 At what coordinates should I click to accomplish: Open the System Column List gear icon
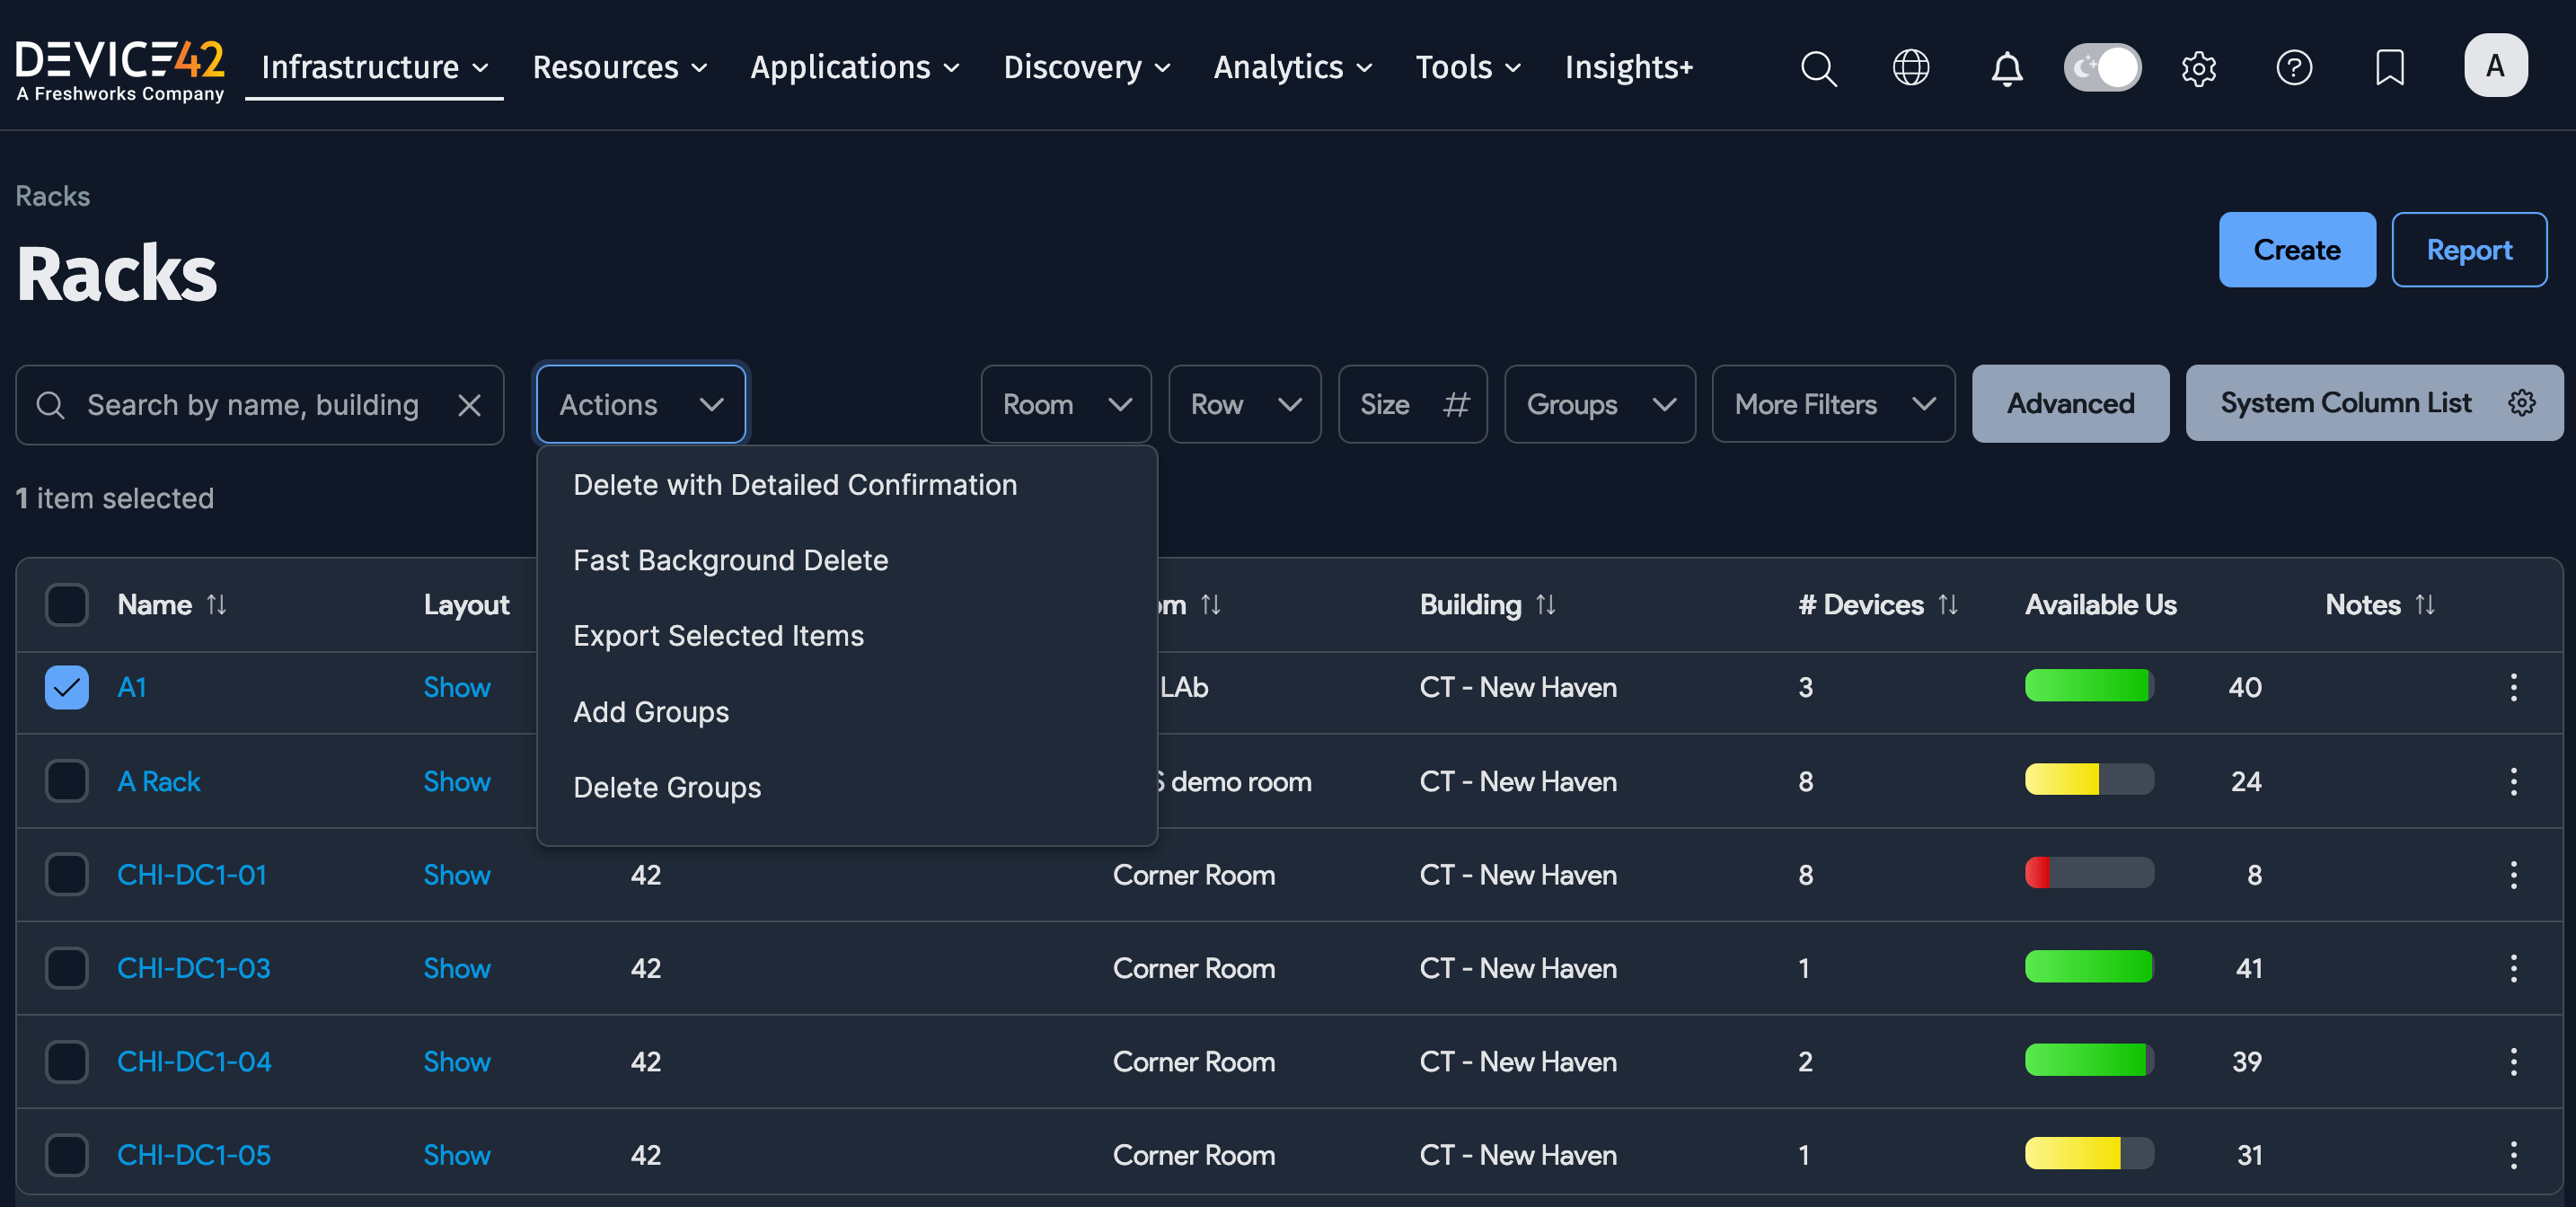coord(2522,403)
